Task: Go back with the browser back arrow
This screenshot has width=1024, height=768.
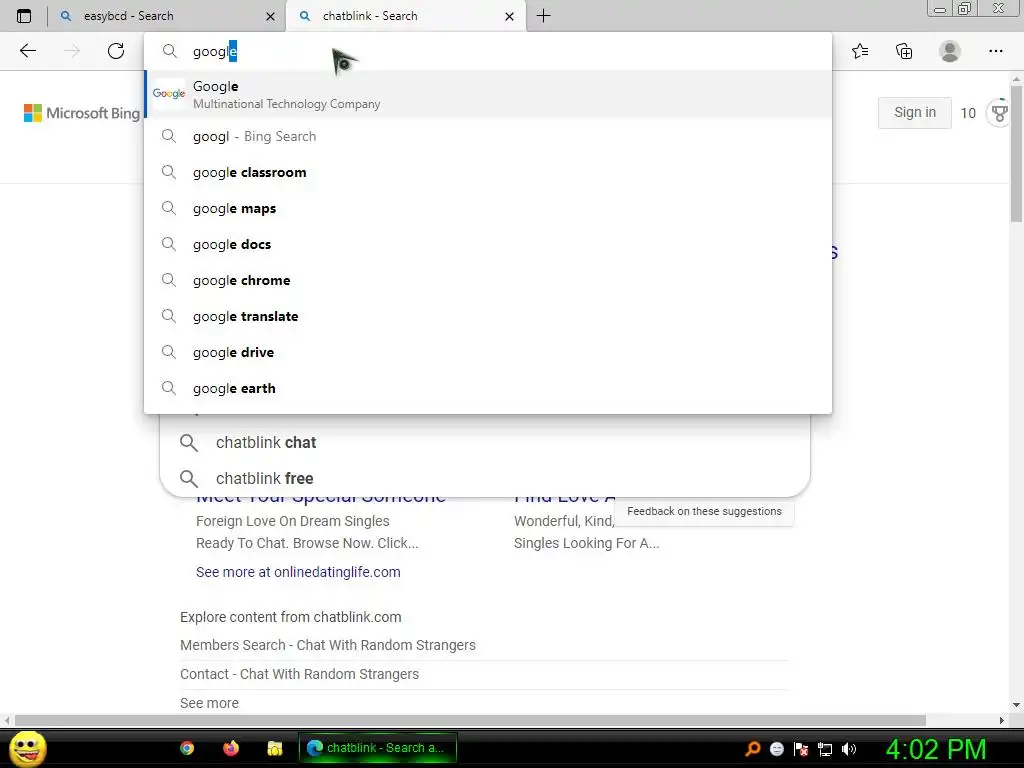Action: (28, 51)
